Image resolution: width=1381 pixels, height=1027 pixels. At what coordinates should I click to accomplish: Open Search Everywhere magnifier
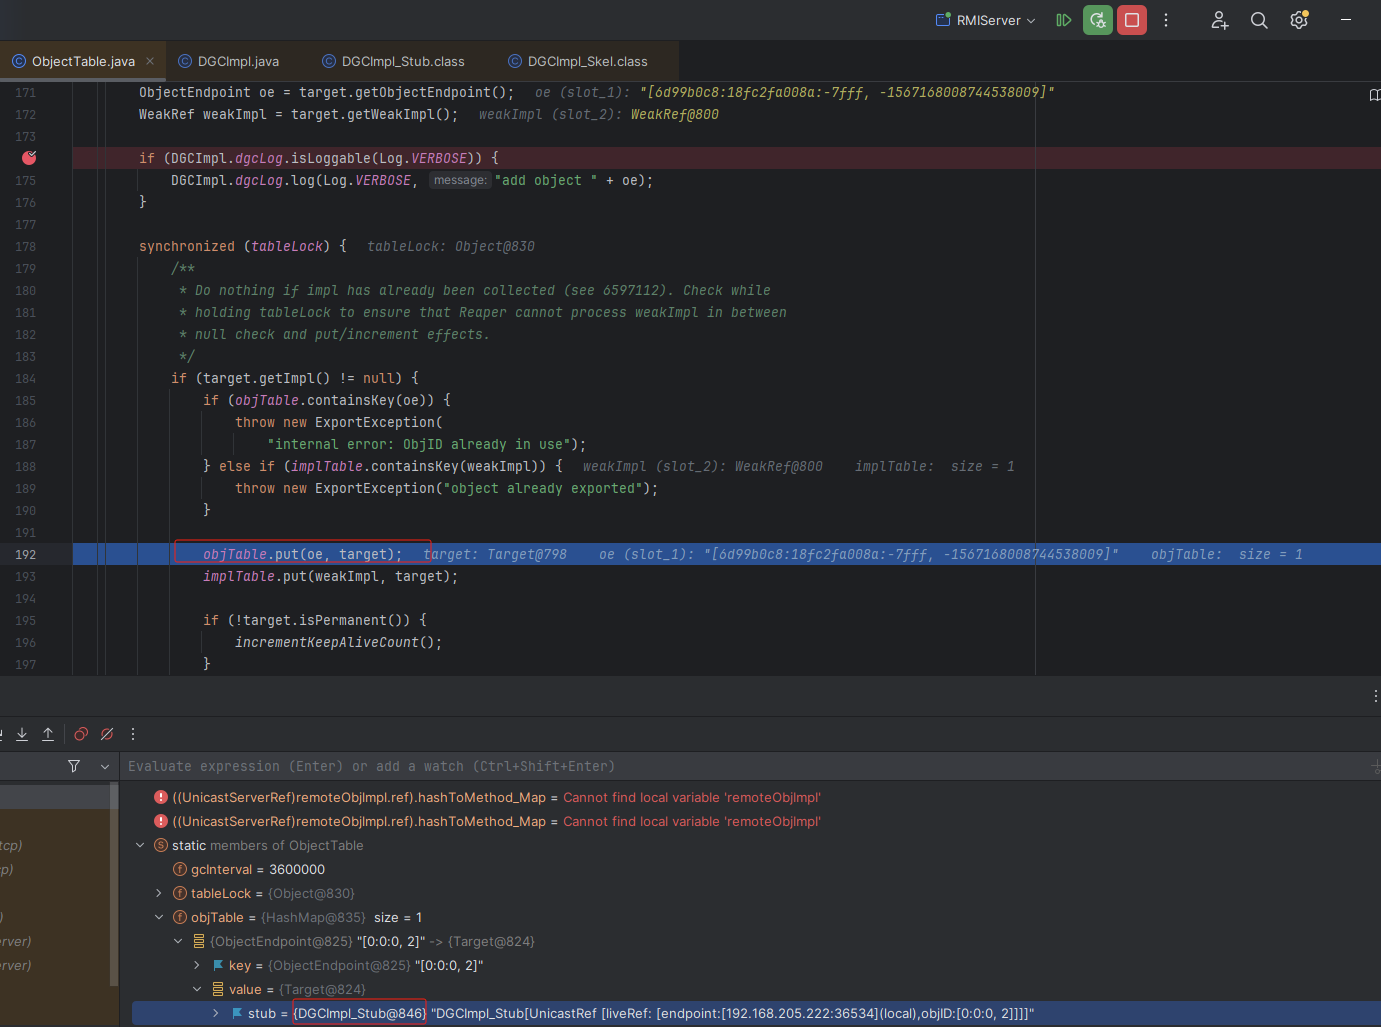coord(1259,20)
